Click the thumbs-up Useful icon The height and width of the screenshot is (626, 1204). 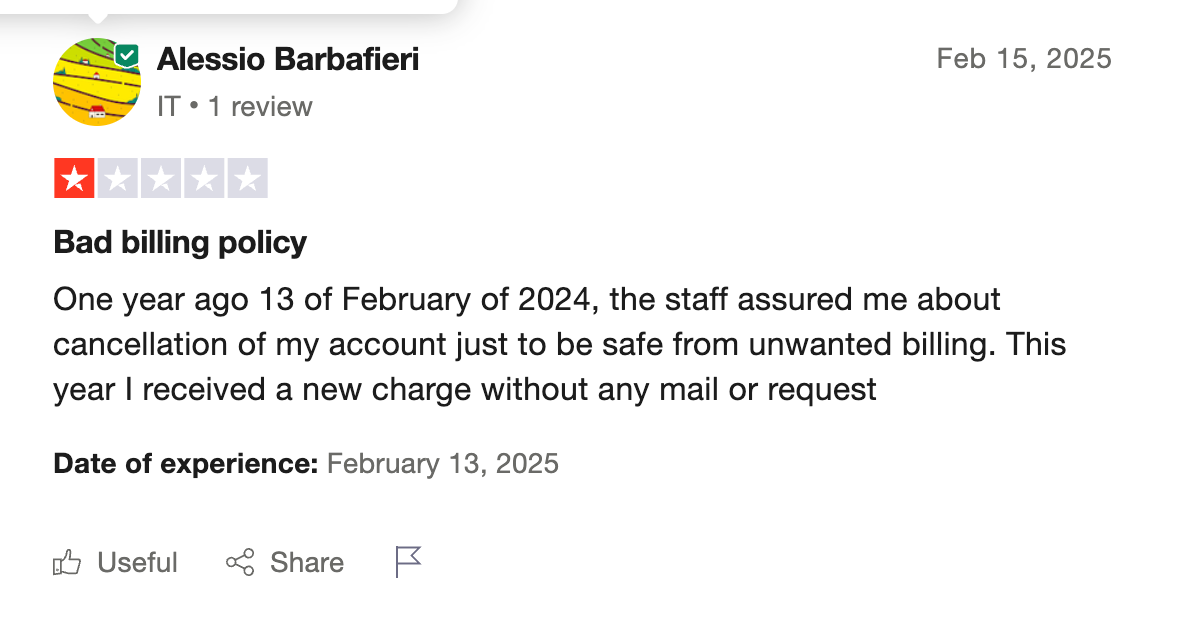67,563
